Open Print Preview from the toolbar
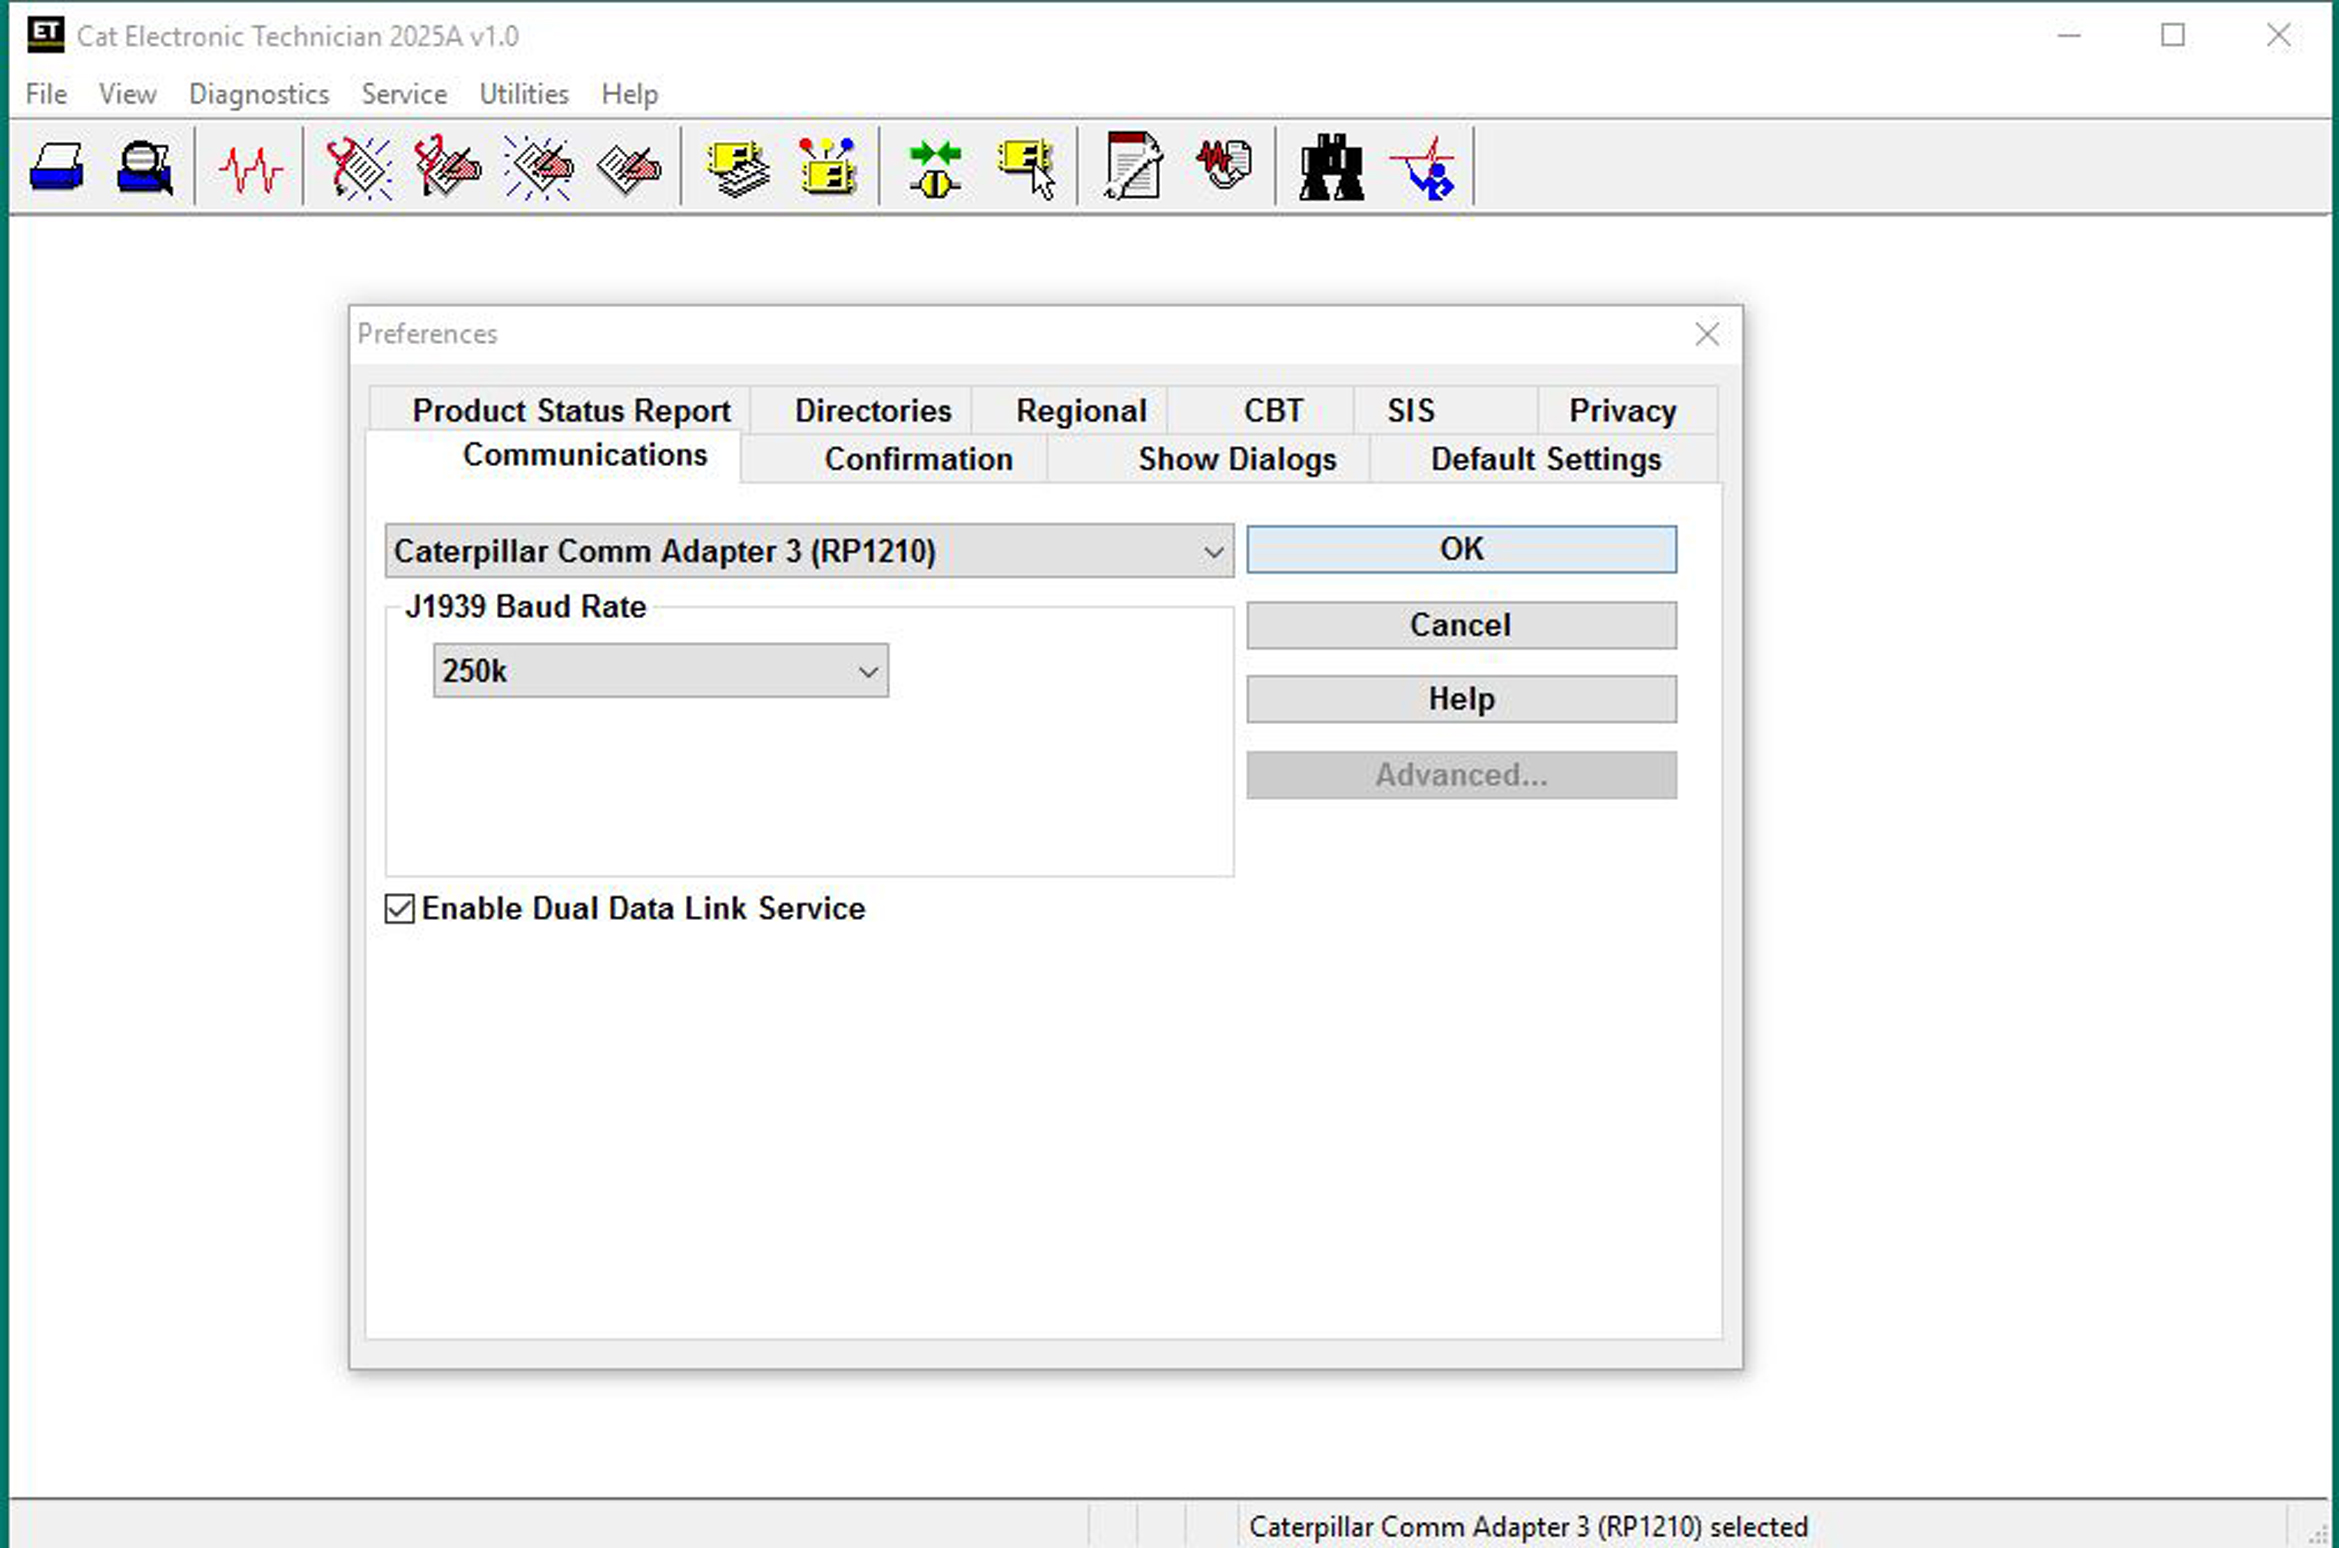The image size is (2339, 1548). click(144, 167)
